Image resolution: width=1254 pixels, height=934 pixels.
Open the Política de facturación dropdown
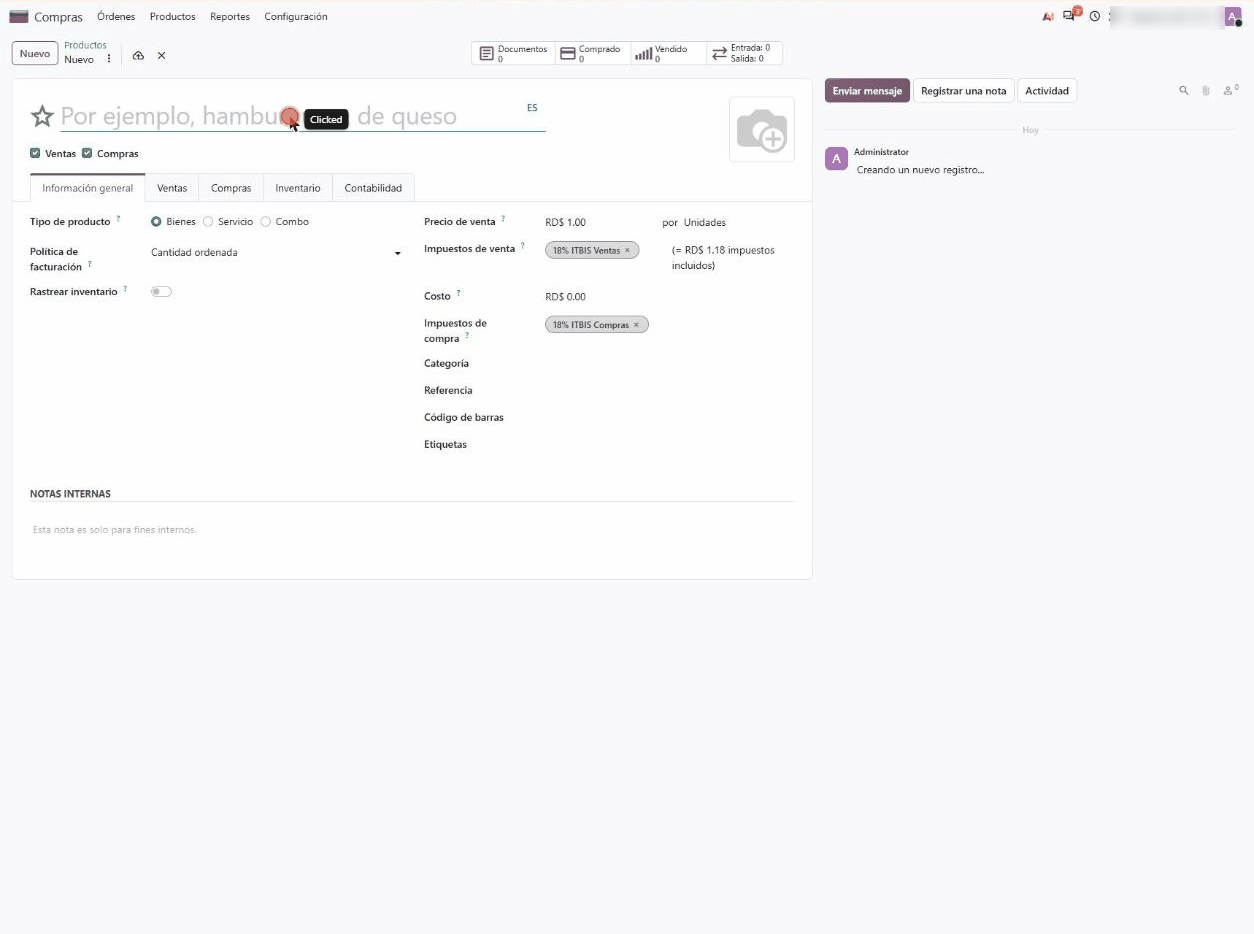click(276, 253)
